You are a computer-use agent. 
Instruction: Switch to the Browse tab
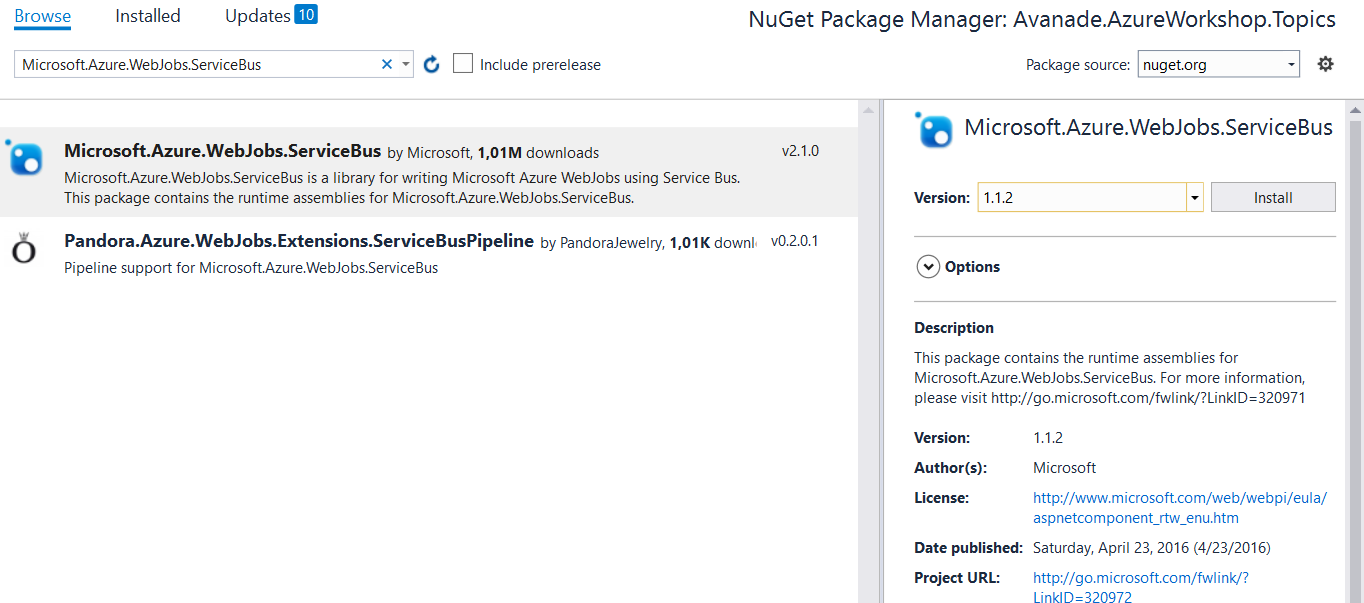(43, 16)
